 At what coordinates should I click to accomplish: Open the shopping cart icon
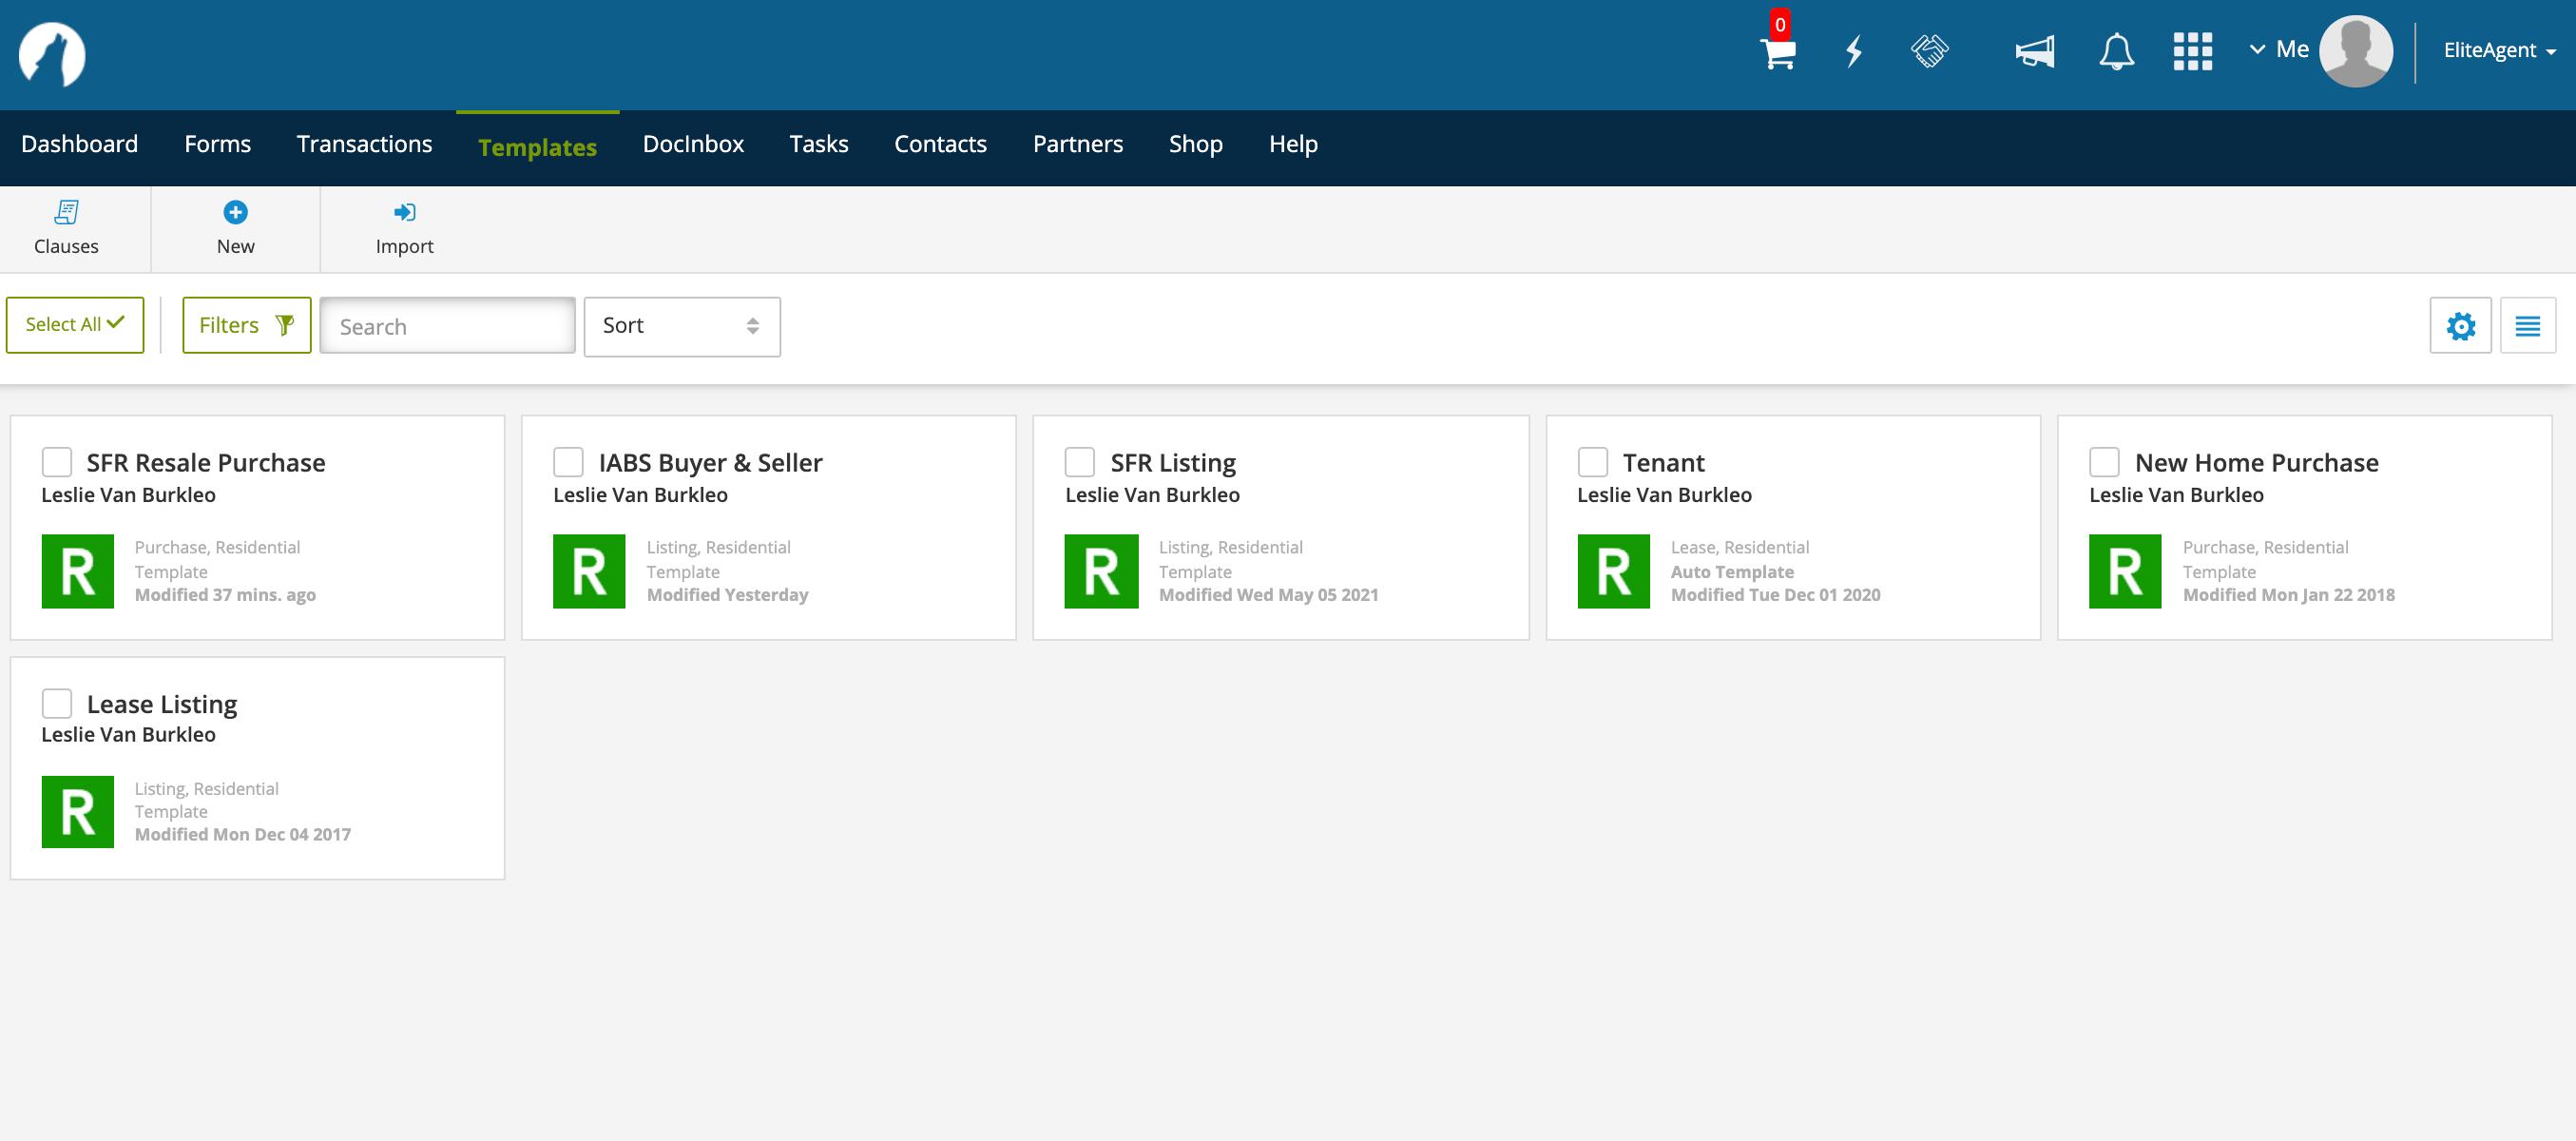click(1778, 52)
